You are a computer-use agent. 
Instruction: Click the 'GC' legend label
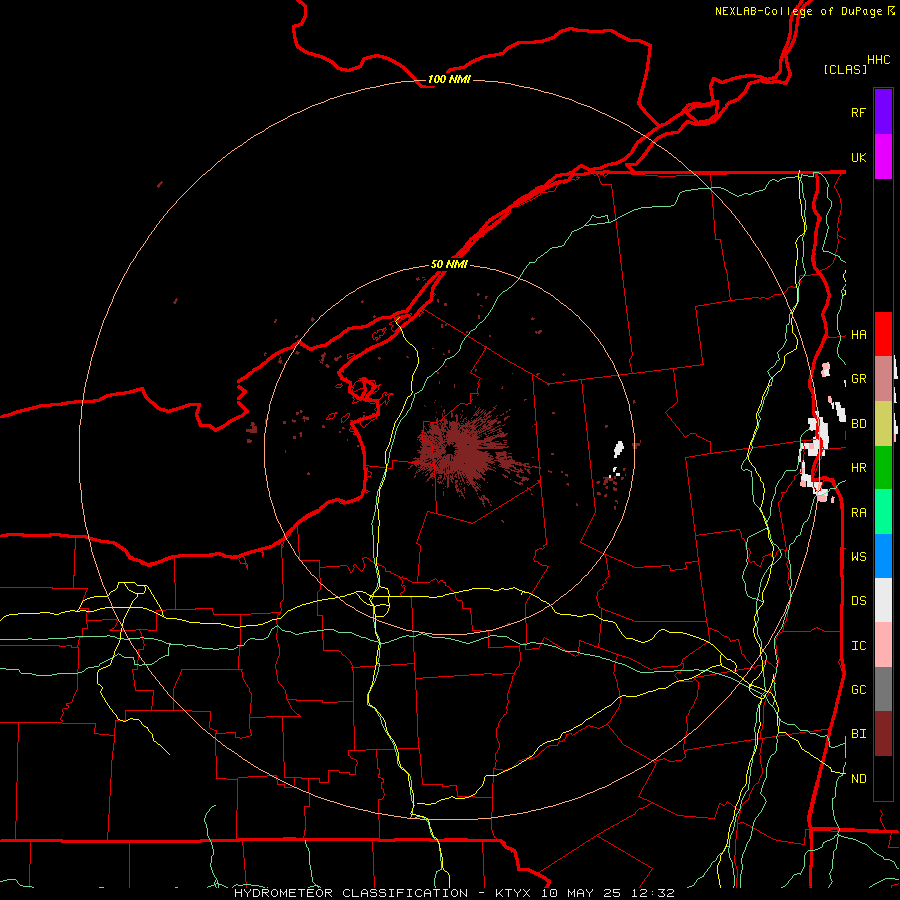[x=858, y=690]
